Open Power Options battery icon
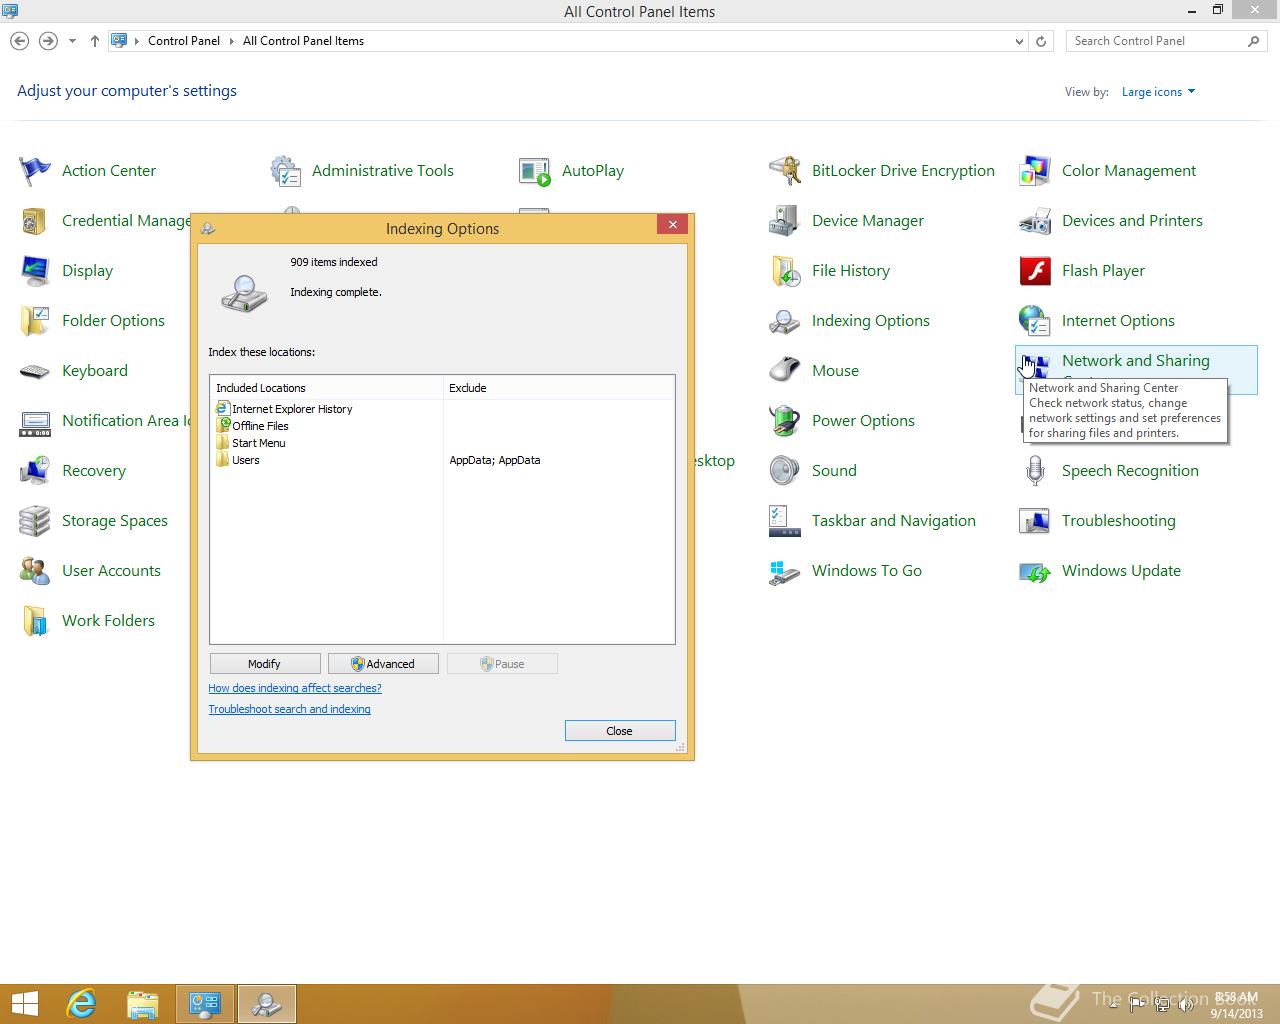Screen dimensions: 1280x1024 click(x=785, y=421)
